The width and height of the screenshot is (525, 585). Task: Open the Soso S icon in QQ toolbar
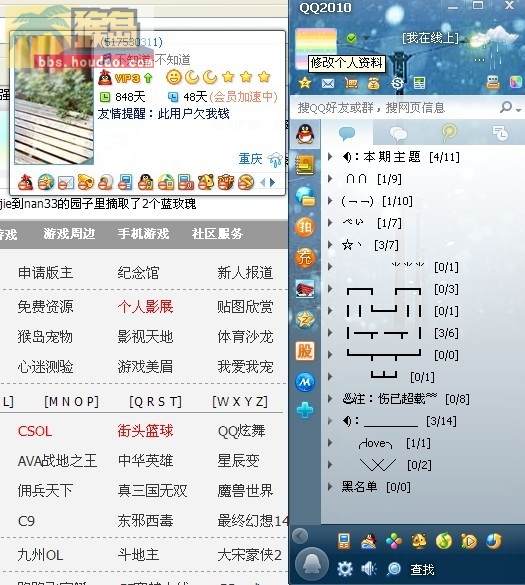click(397, 83)
